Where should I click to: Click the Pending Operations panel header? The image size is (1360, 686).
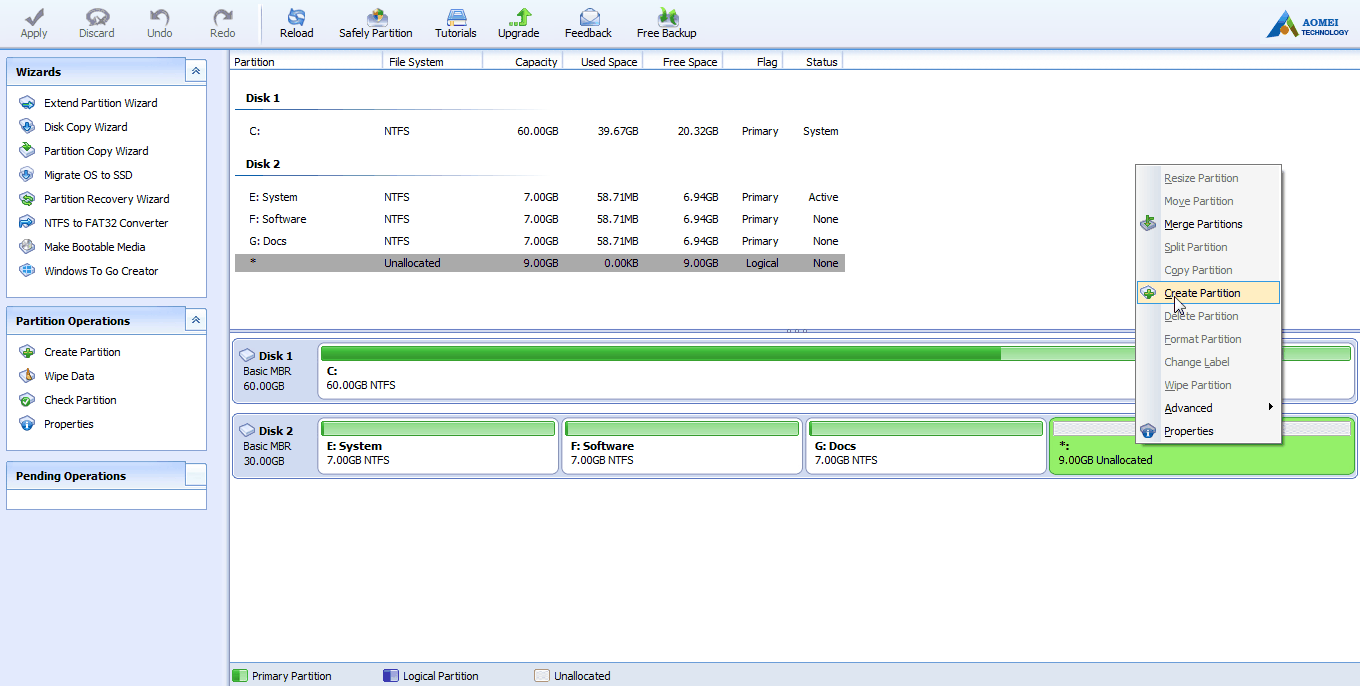106,476
